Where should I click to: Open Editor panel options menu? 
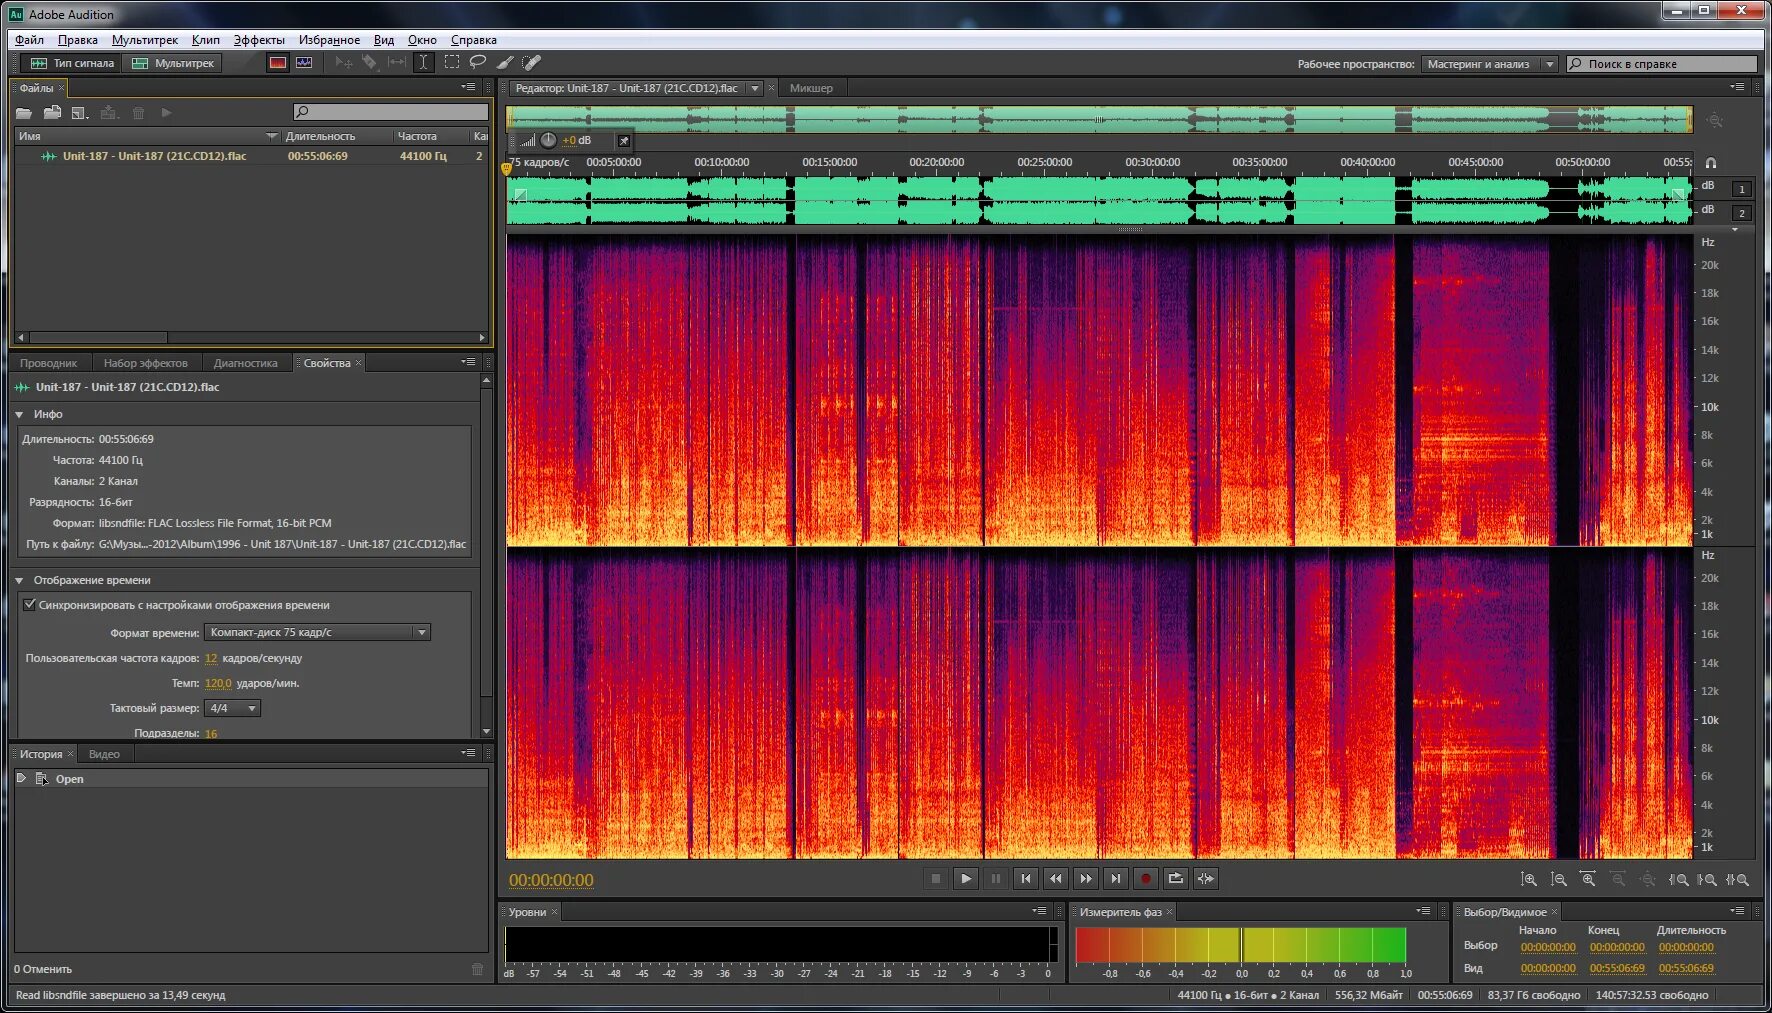point(1737,87)
